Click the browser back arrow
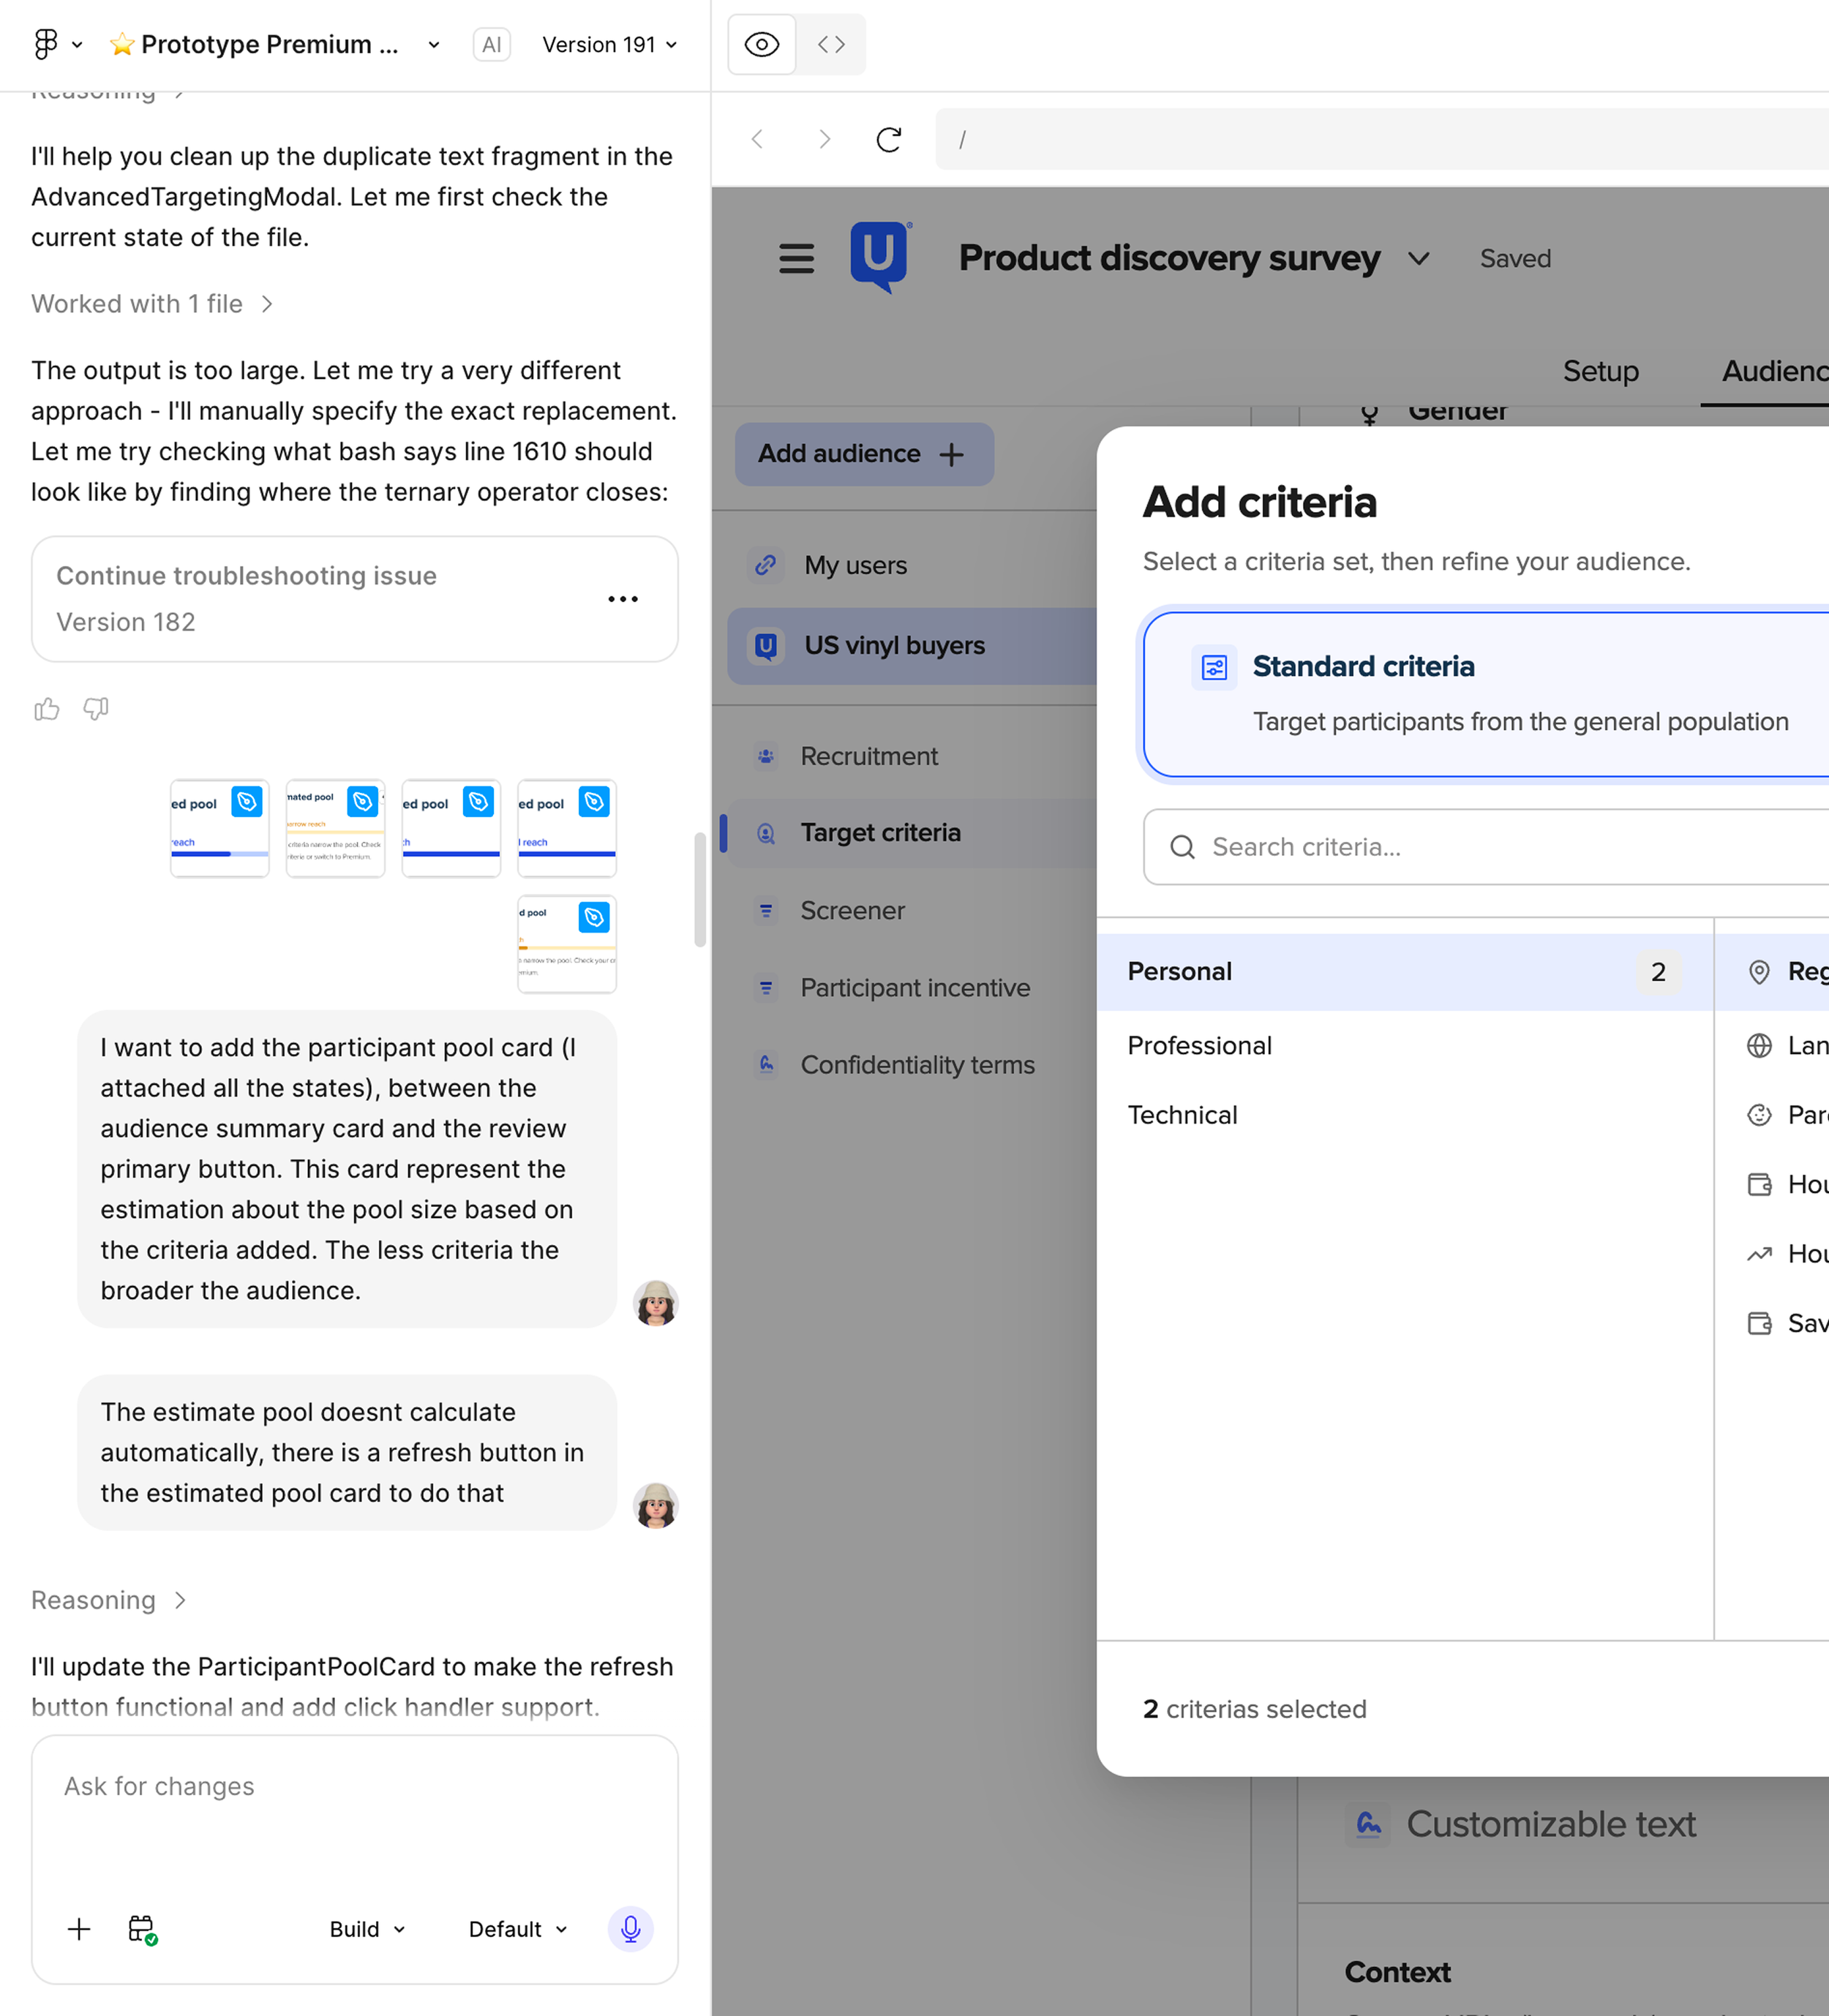Screen dimensions: 1829x2016 (x=758, y=139)
